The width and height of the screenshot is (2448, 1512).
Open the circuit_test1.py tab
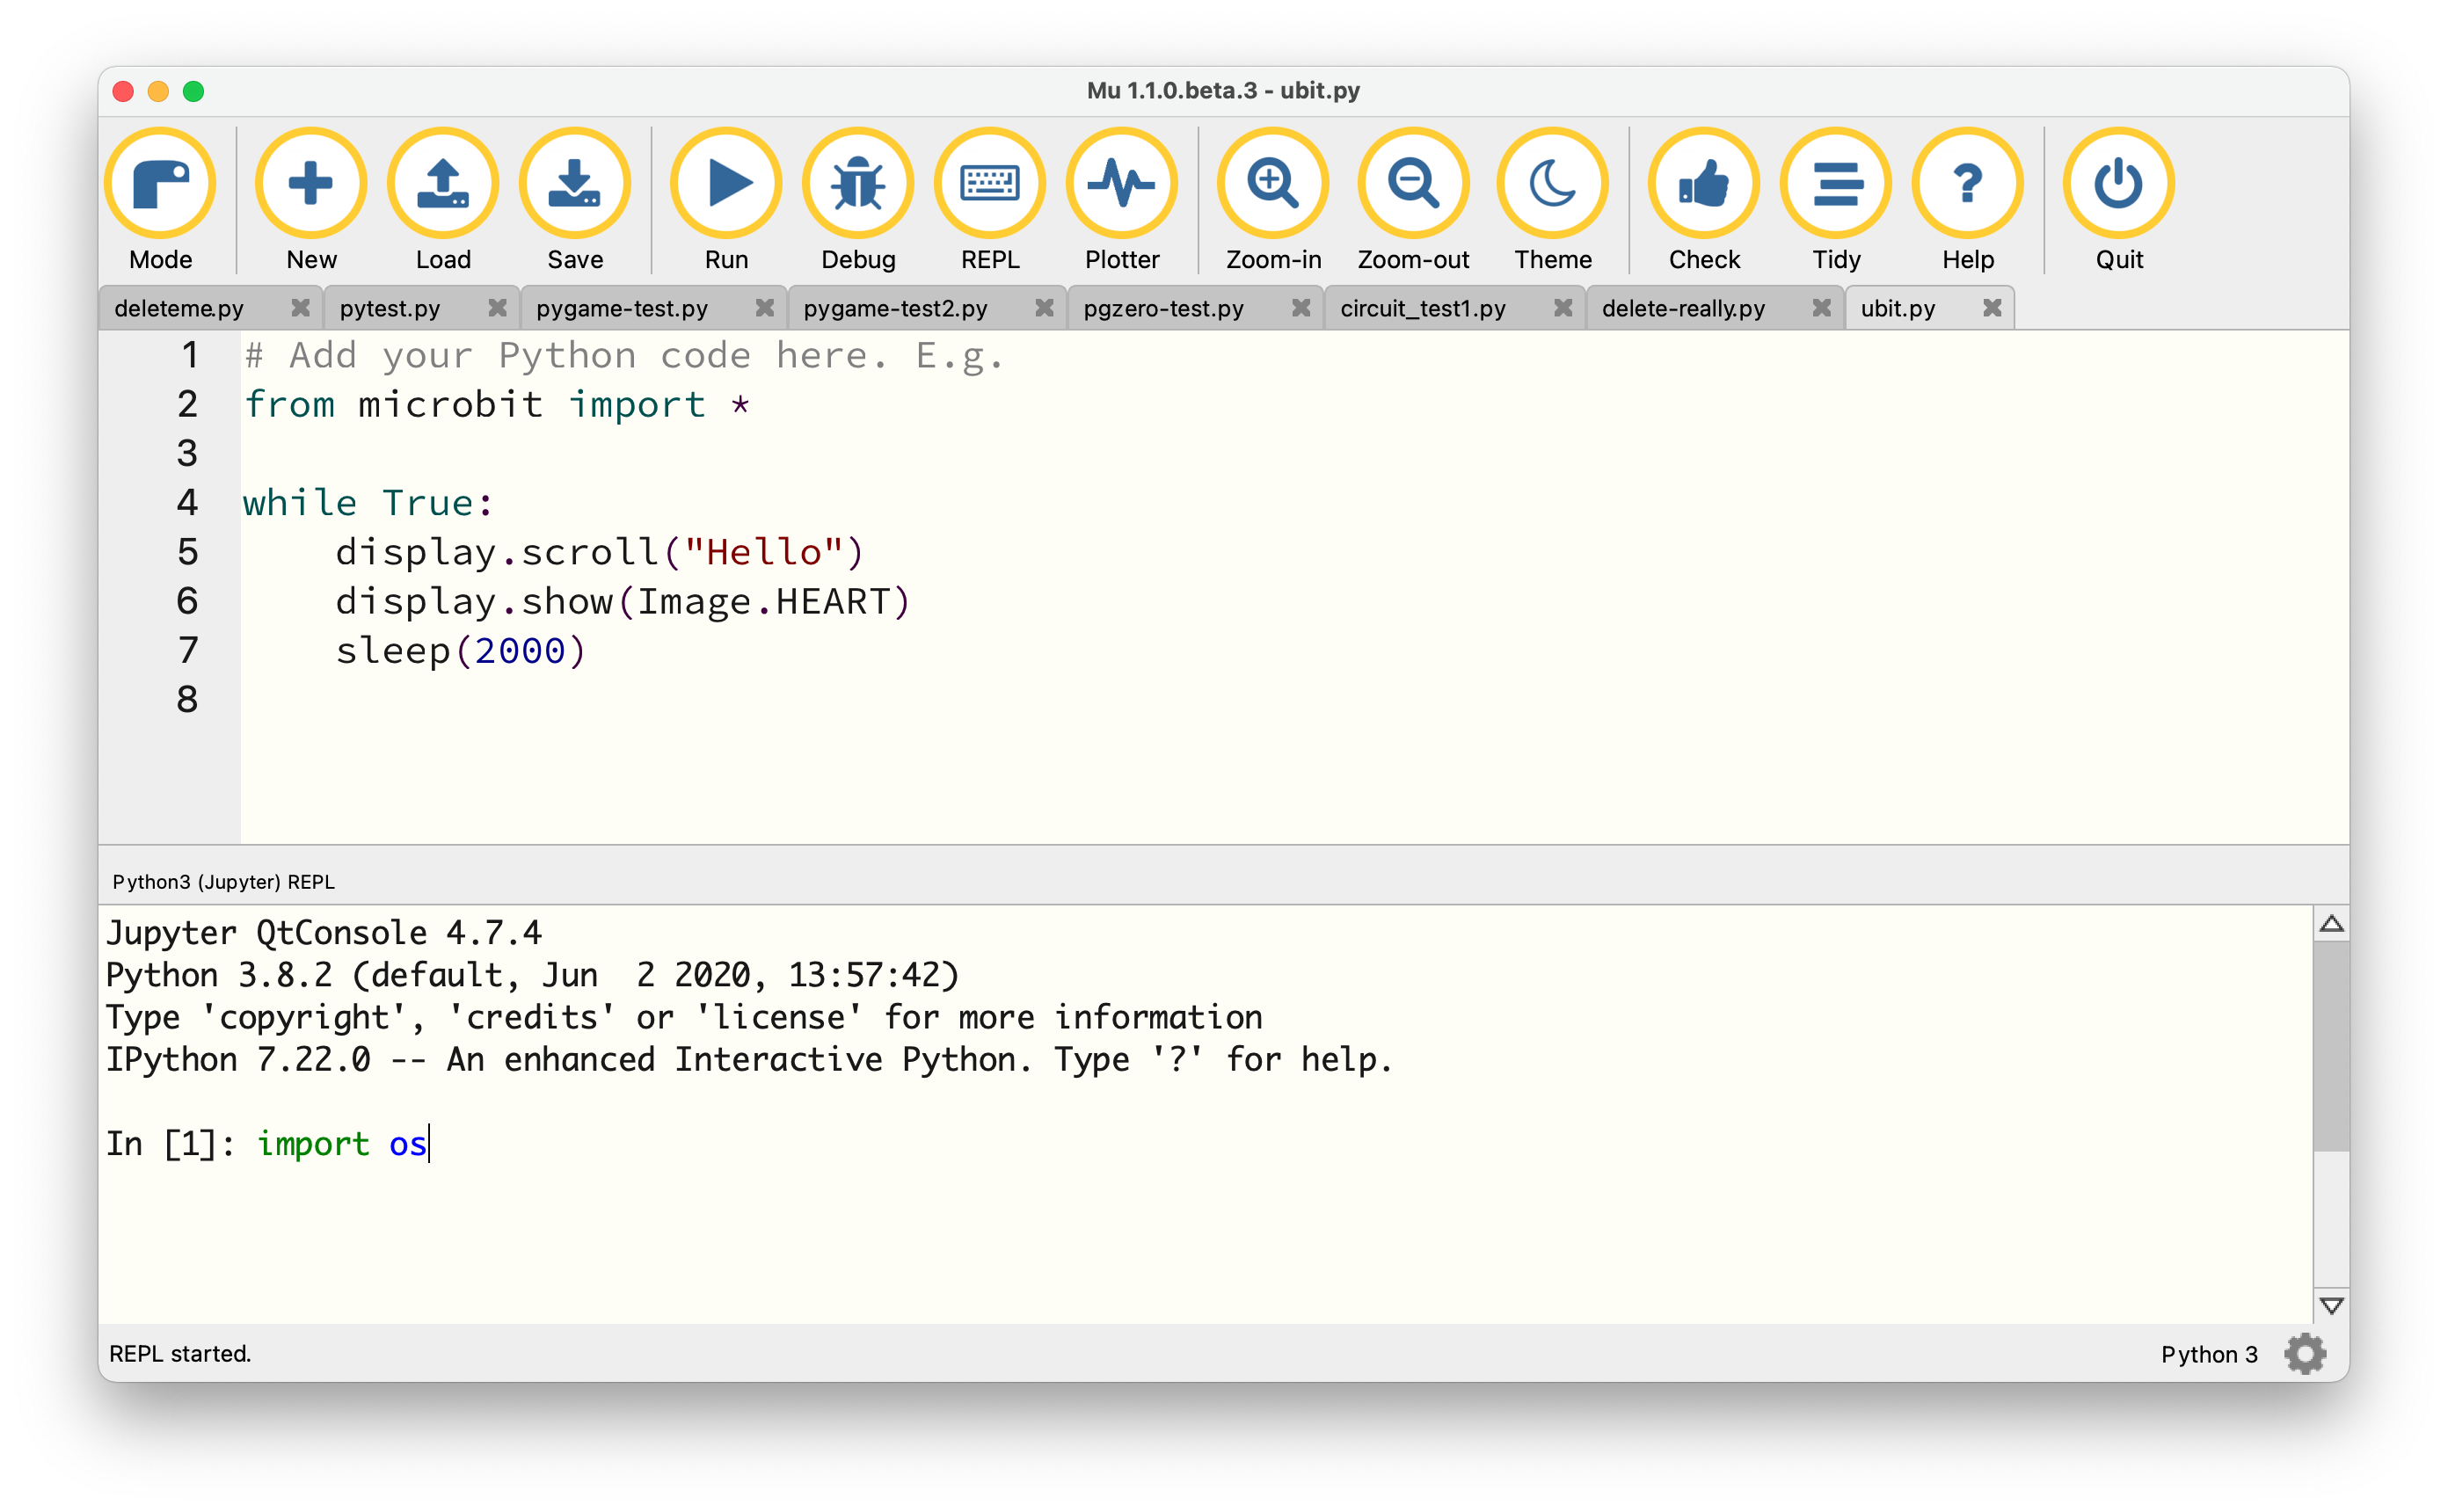pyautogui.click(x=1424, y=308)
